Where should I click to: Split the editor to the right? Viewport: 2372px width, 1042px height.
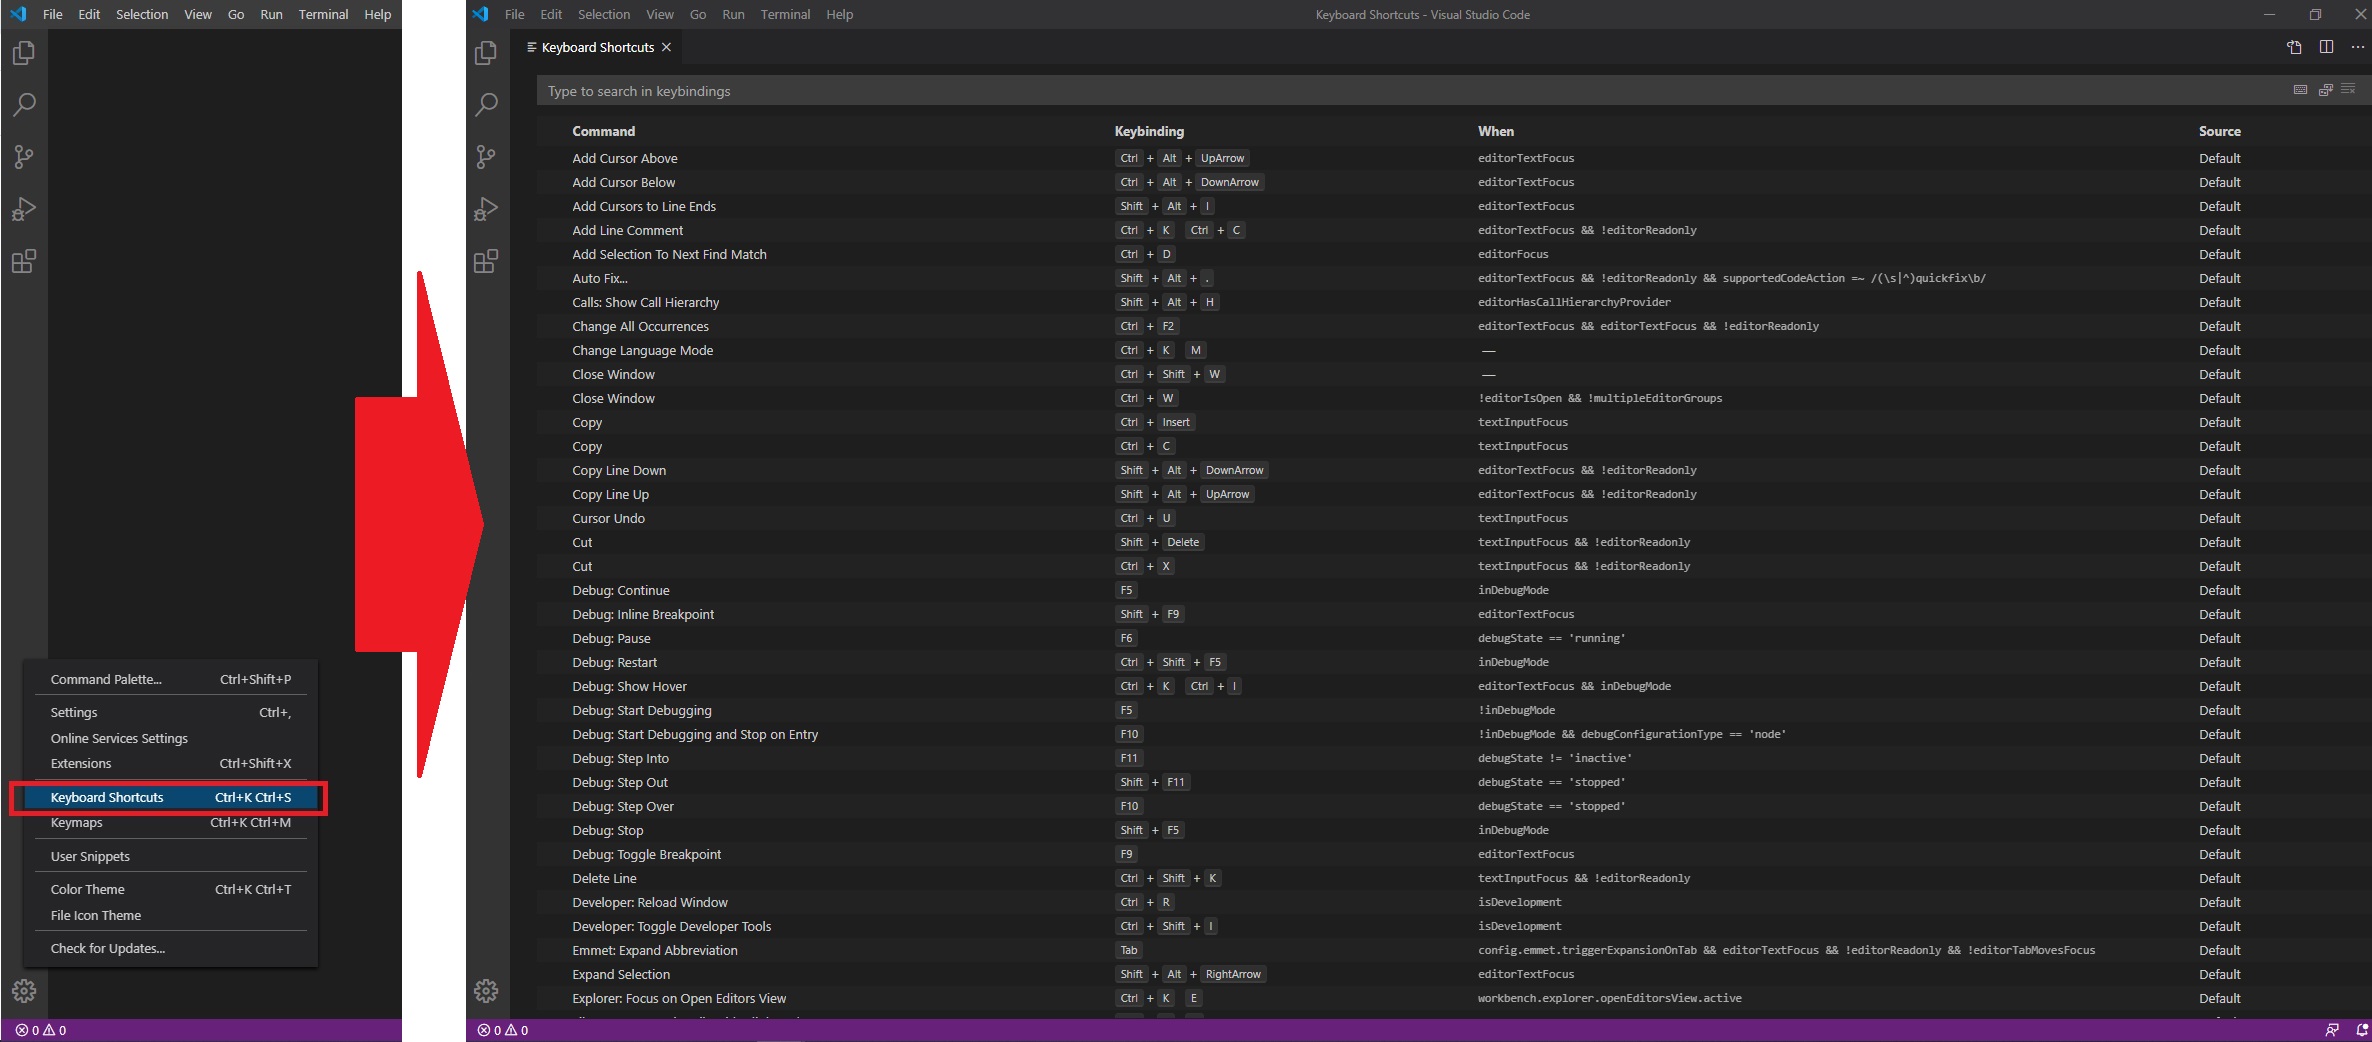(2327, 47)
